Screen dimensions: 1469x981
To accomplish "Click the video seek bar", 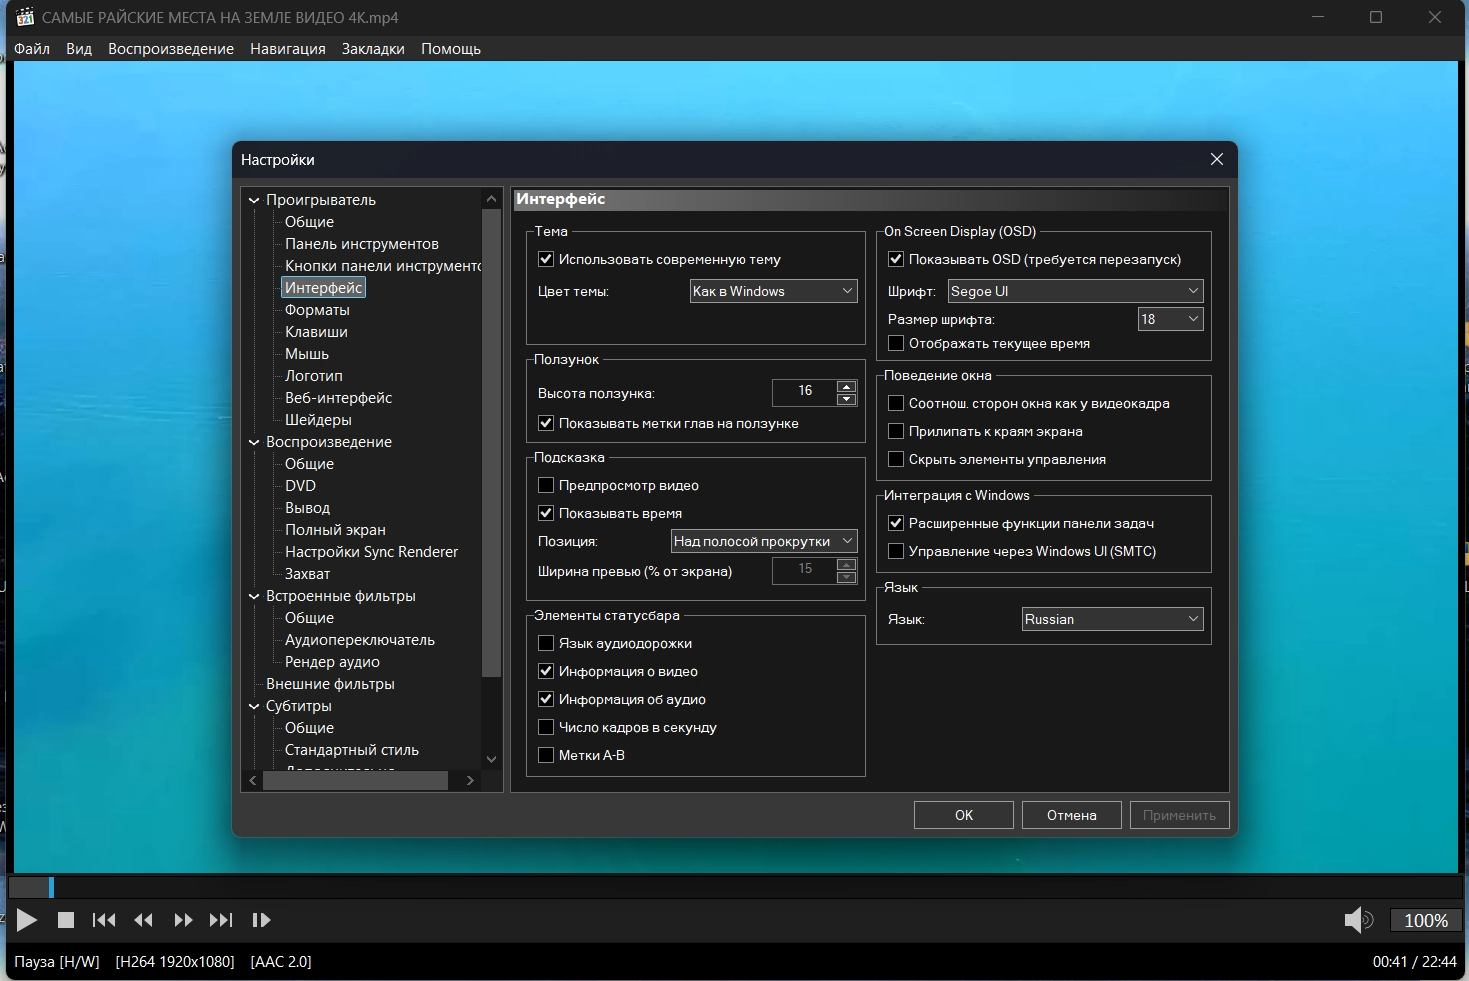I will (x=735, y=887).
